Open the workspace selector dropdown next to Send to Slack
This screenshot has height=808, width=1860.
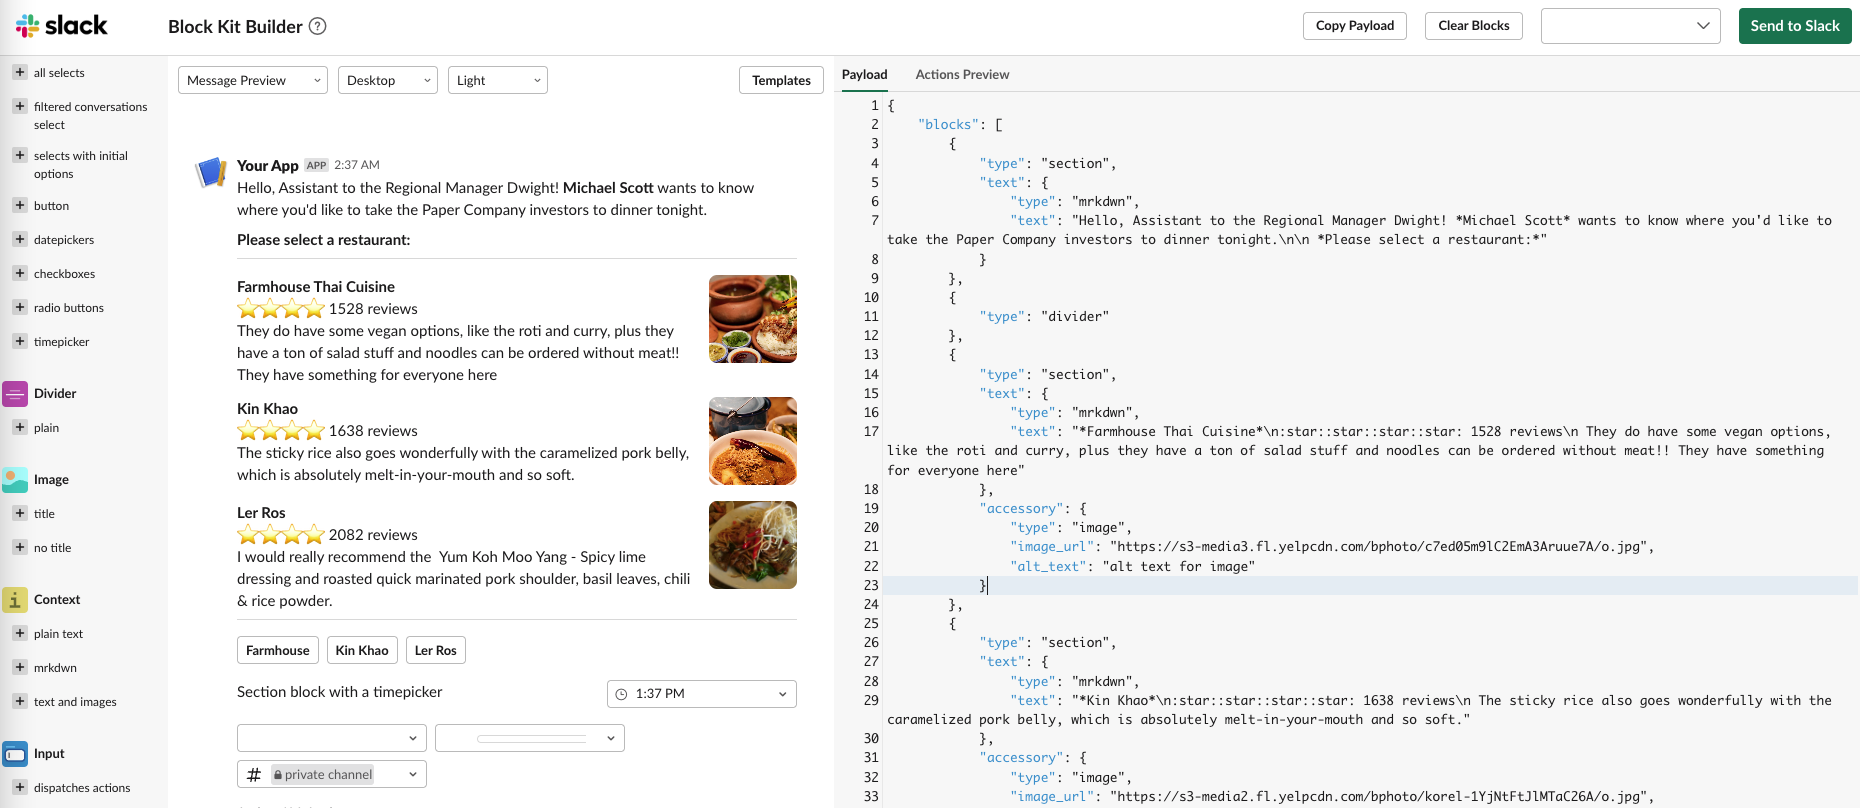pos(1630,26)
